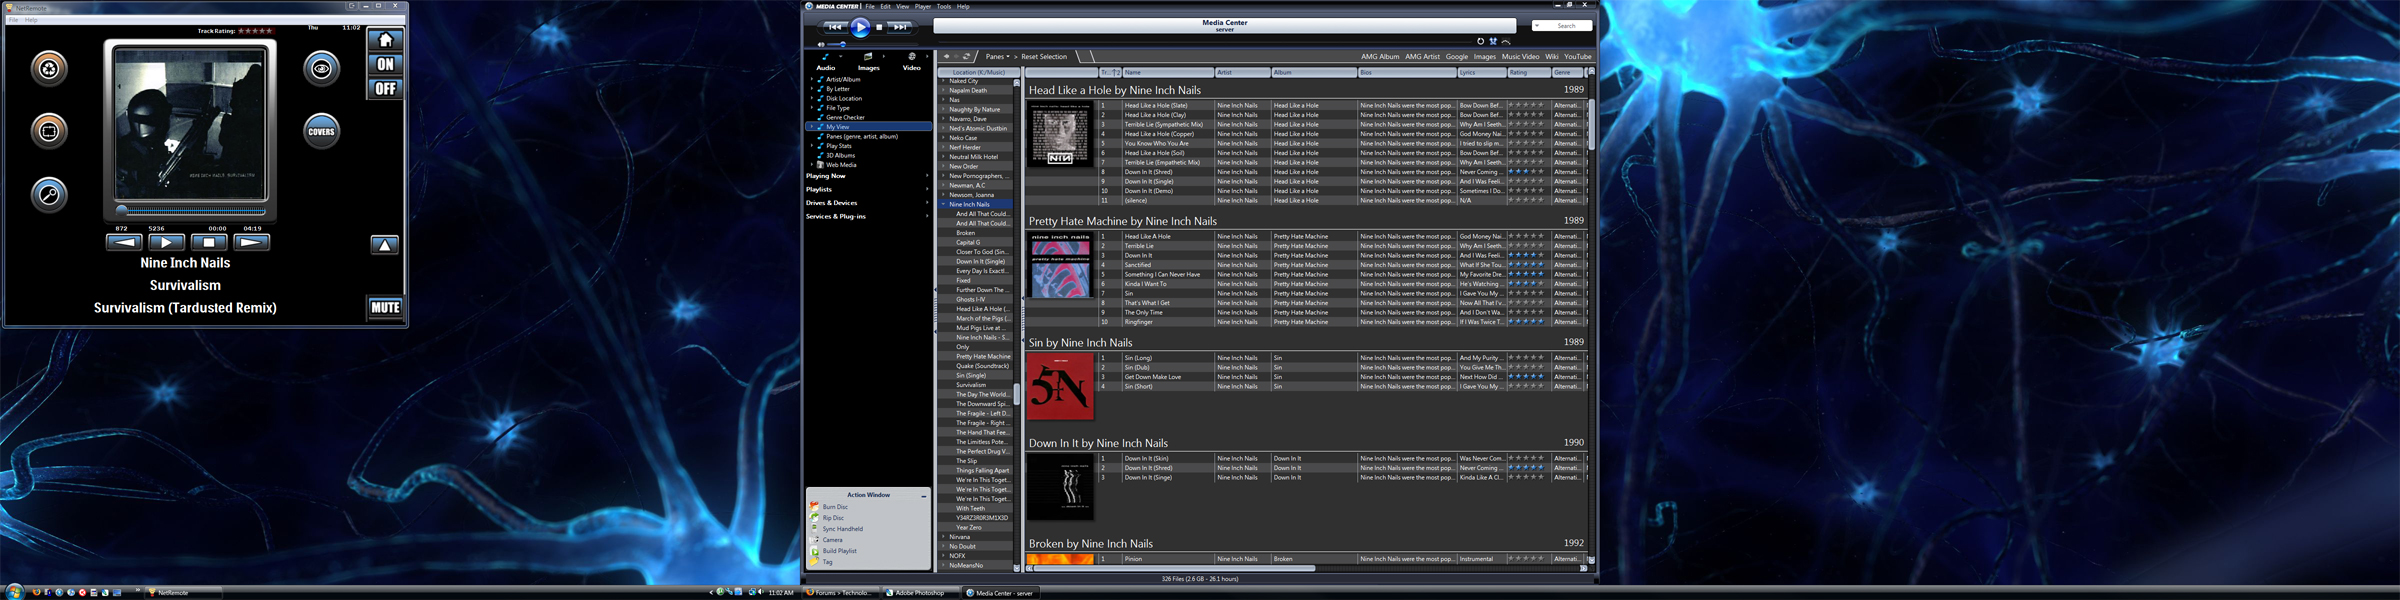Open Media Center File menu
Image resolution: width=2400 pixels, height=600 pixels.
(x=870, y=6)
